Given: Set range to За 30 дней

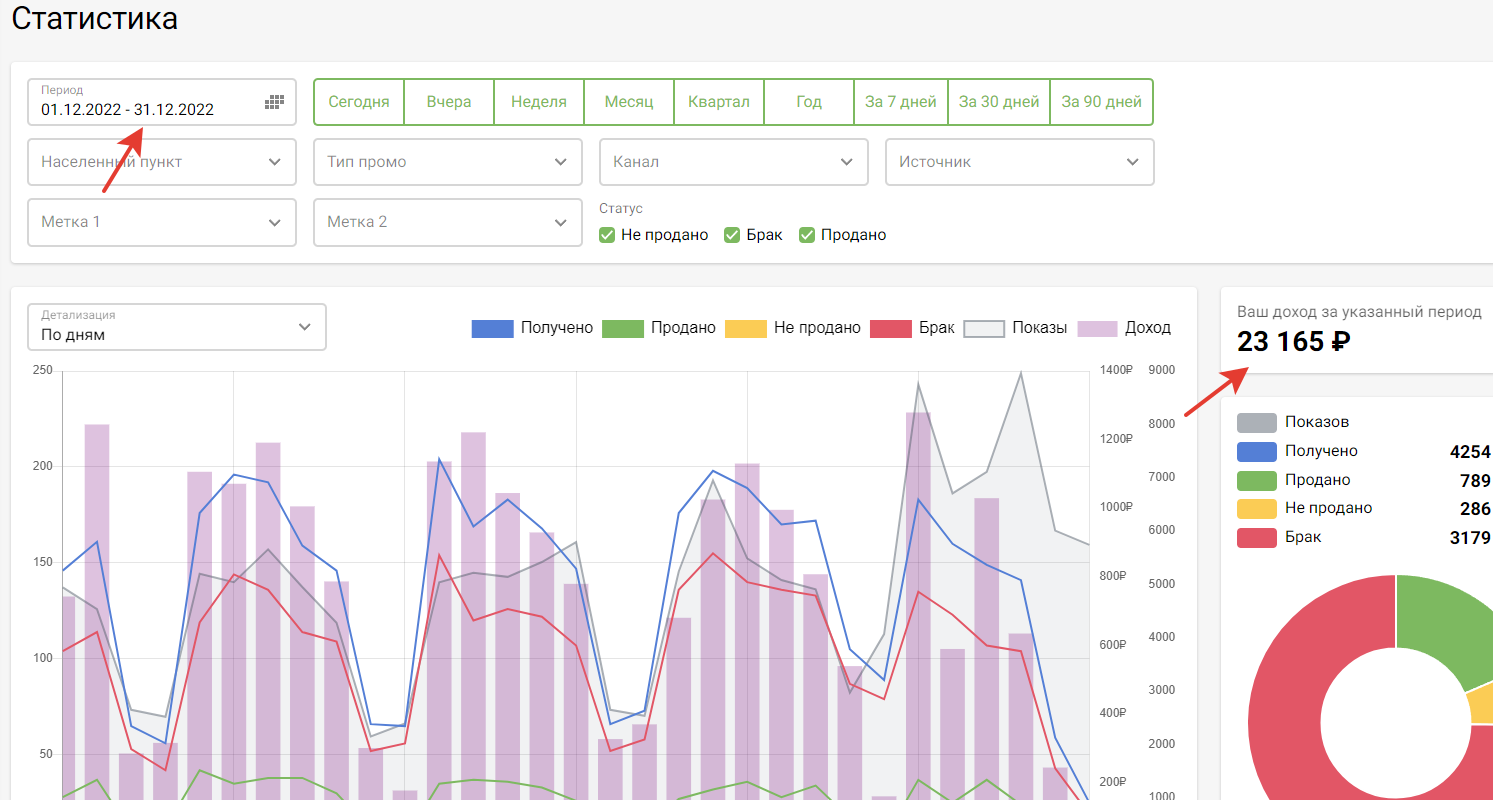Looking at the screenshot, I should tap(999, 102).
